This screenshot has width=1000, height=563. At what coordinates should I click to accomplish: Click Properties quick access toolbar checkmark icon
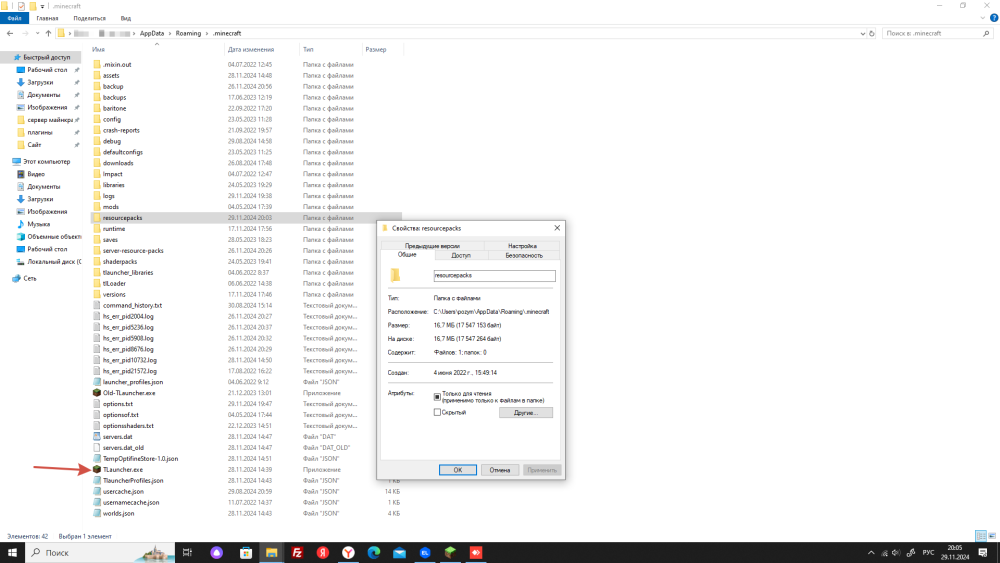pos(21,6)
